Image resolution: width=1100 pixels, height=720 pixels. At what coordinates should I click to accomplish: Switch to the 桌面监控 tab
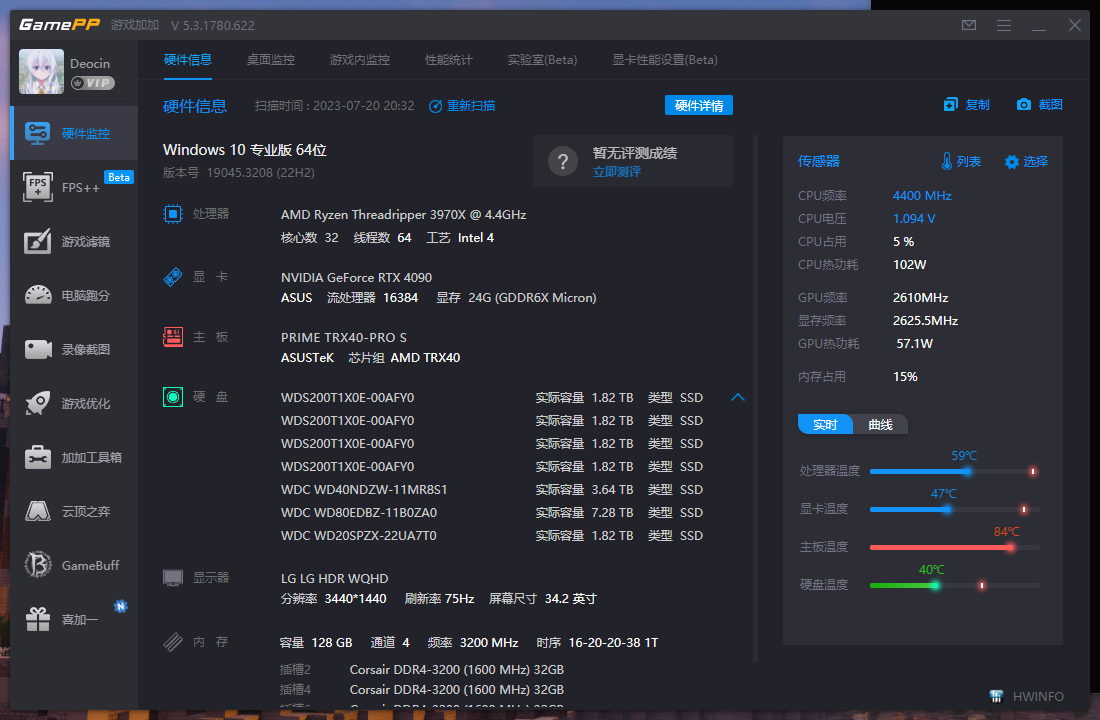pyautogui.click(x=271, y=60)
